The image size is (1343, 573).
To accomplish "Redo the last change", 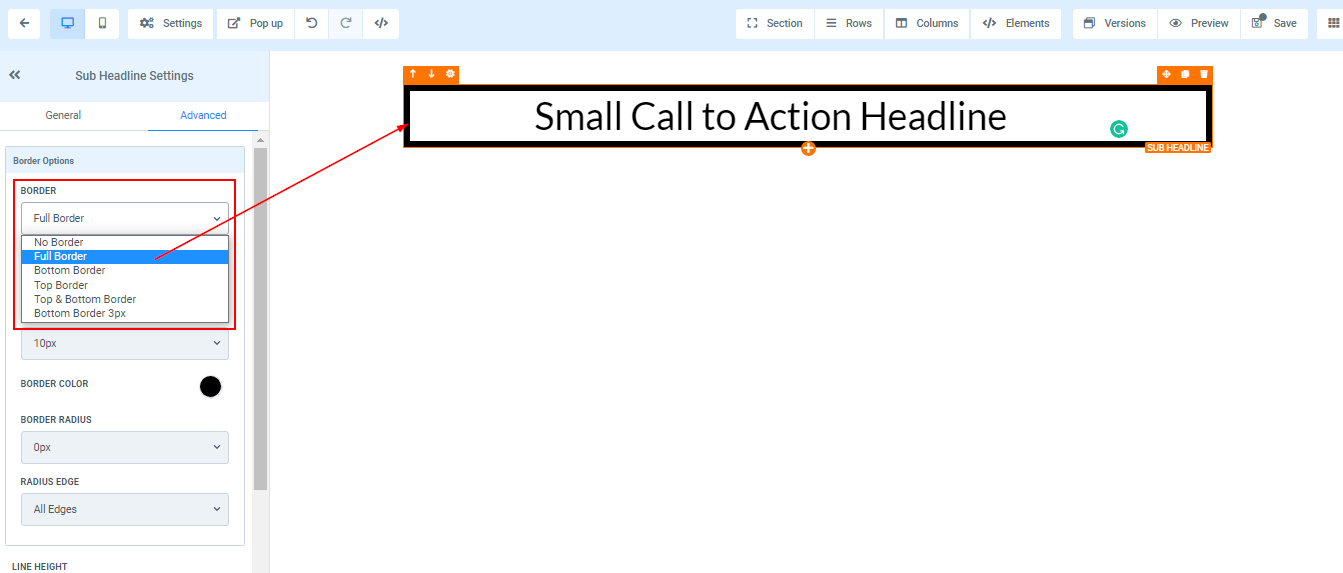I will click(x=346, y=23).
